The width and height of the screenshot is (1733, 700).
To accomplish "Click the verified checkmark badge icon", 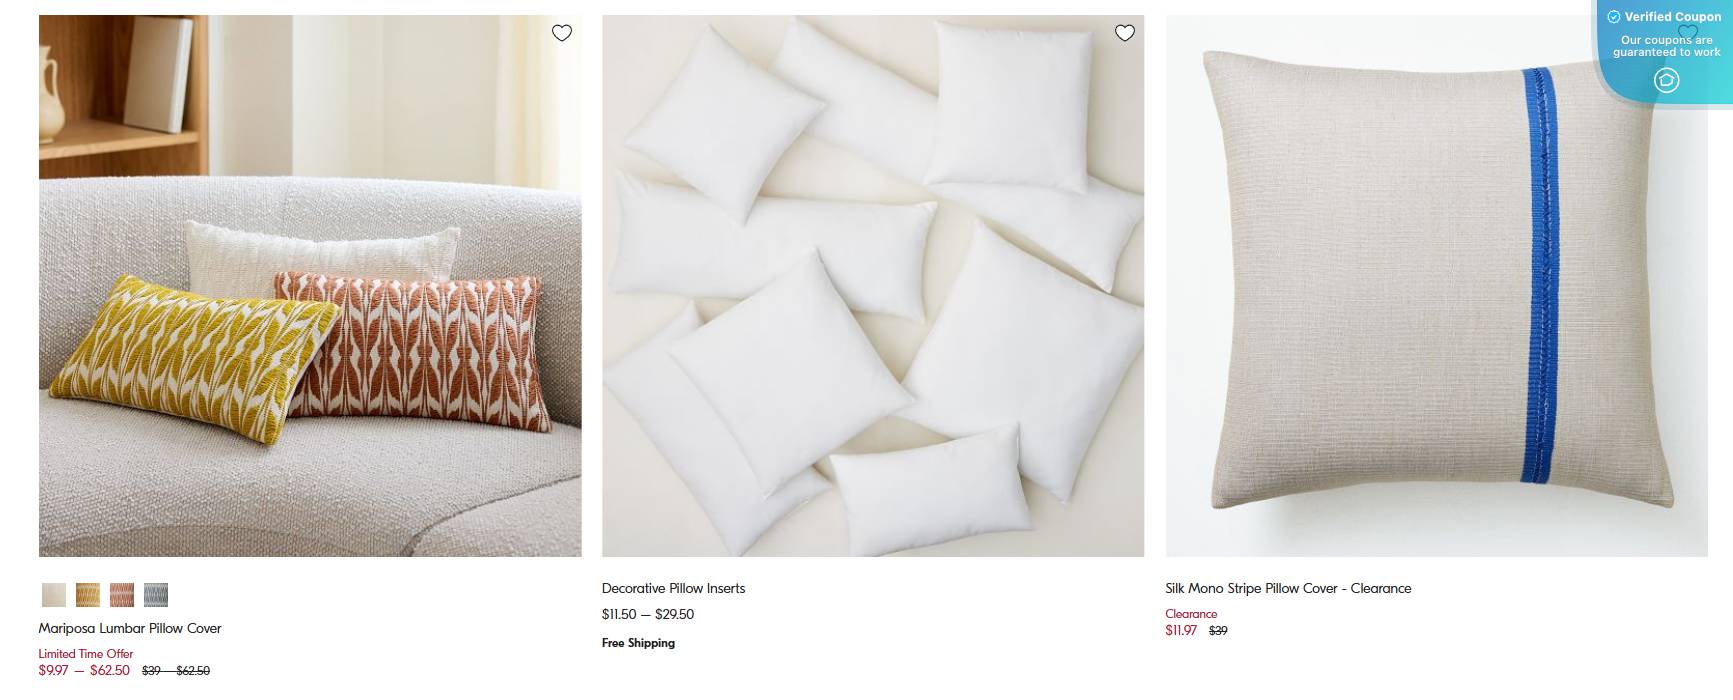I will tap(1614, 16).
